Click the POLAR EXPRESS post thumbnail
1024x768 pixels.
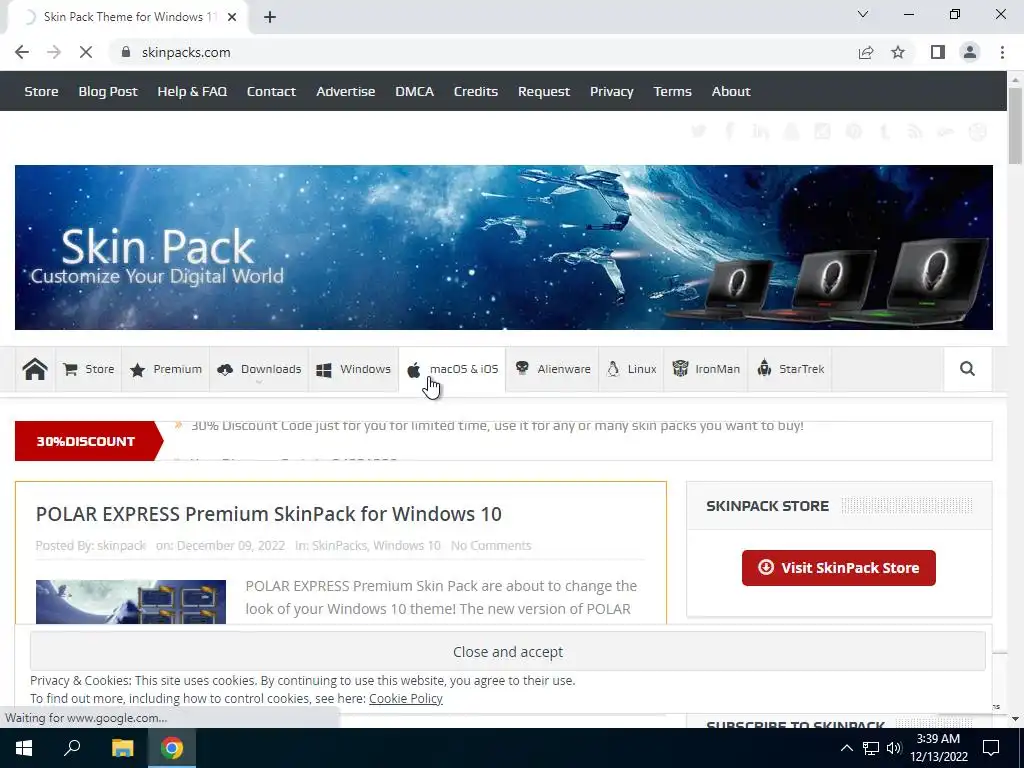click(x=131, y=601)
